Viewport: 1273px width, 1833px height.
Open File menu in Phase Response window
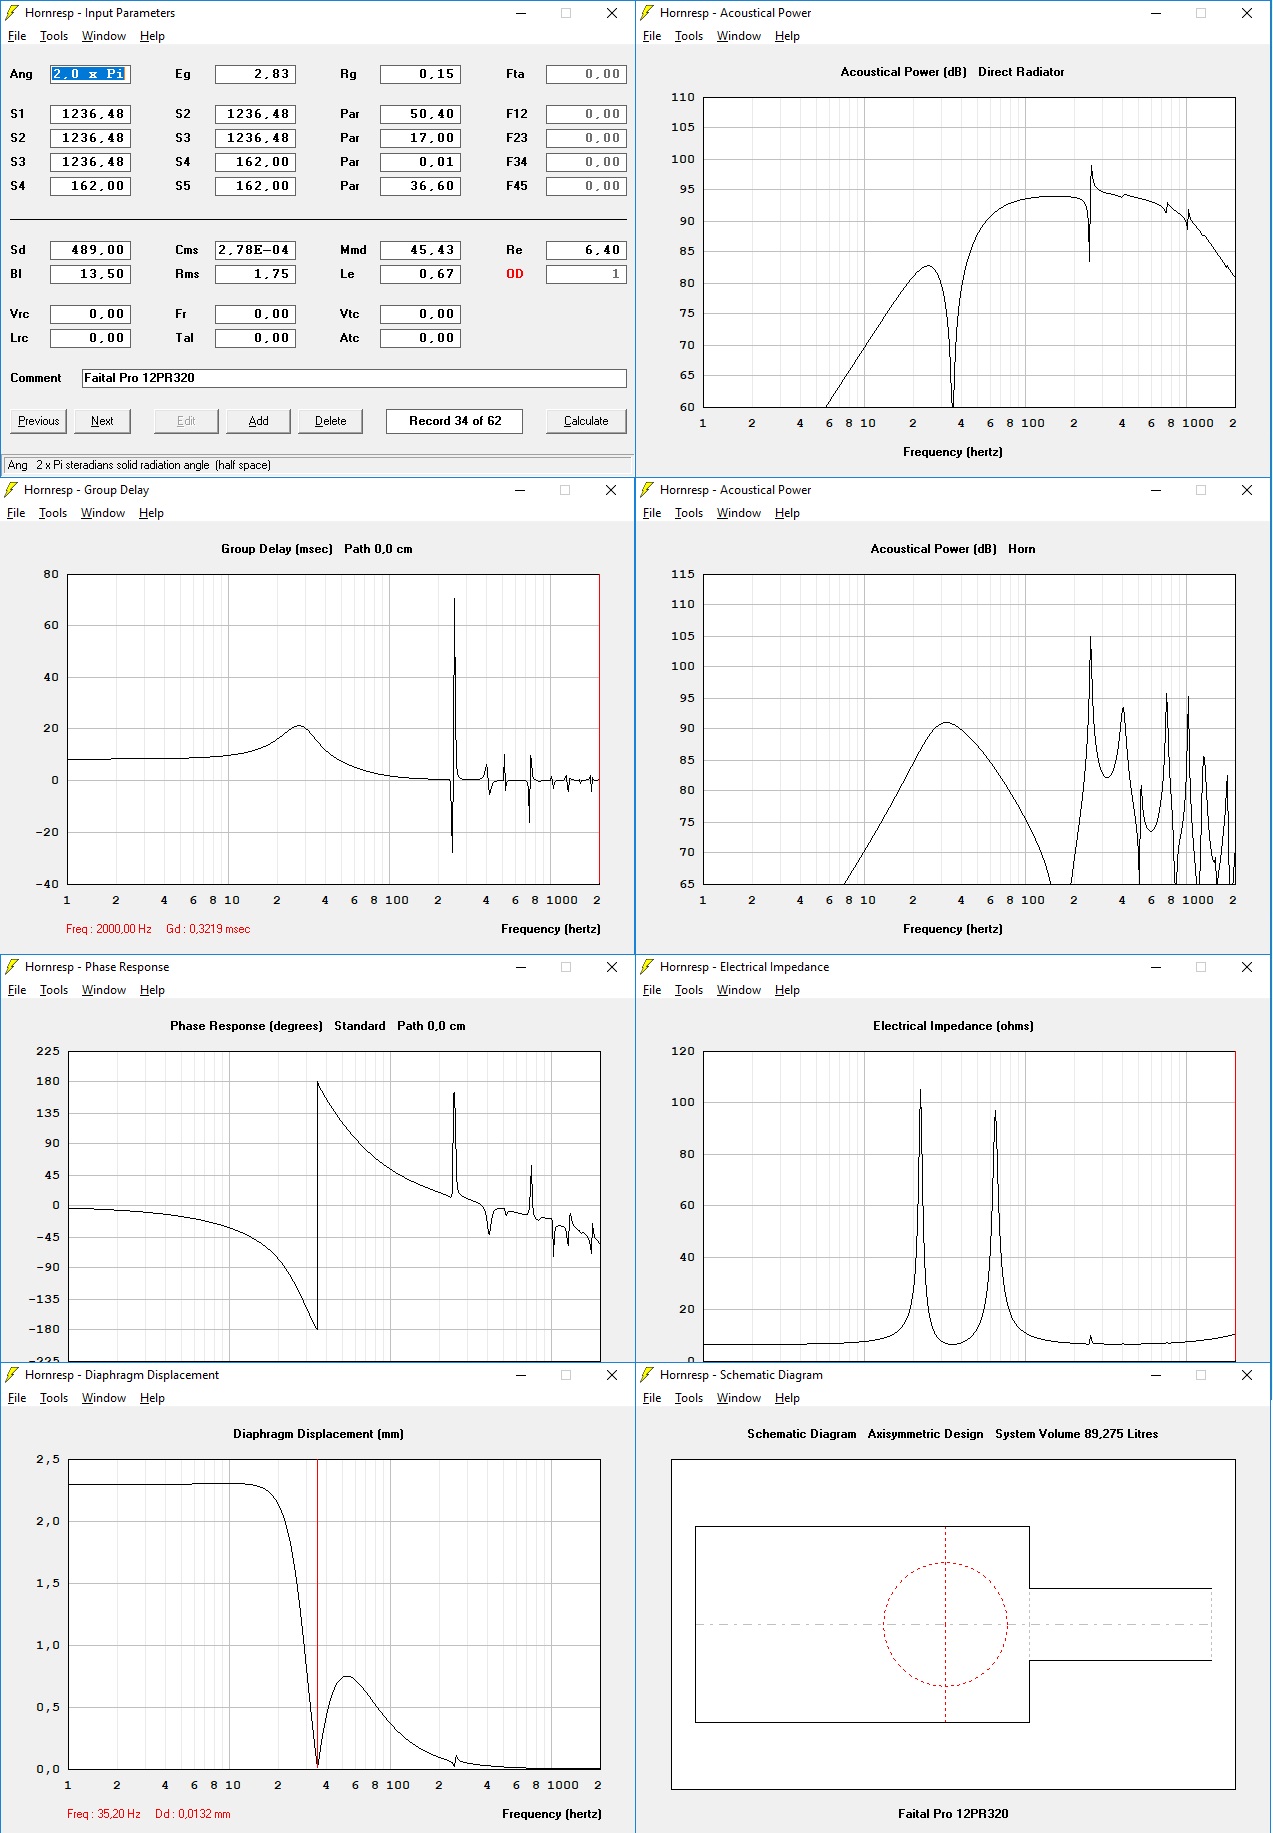pos(17,990)
